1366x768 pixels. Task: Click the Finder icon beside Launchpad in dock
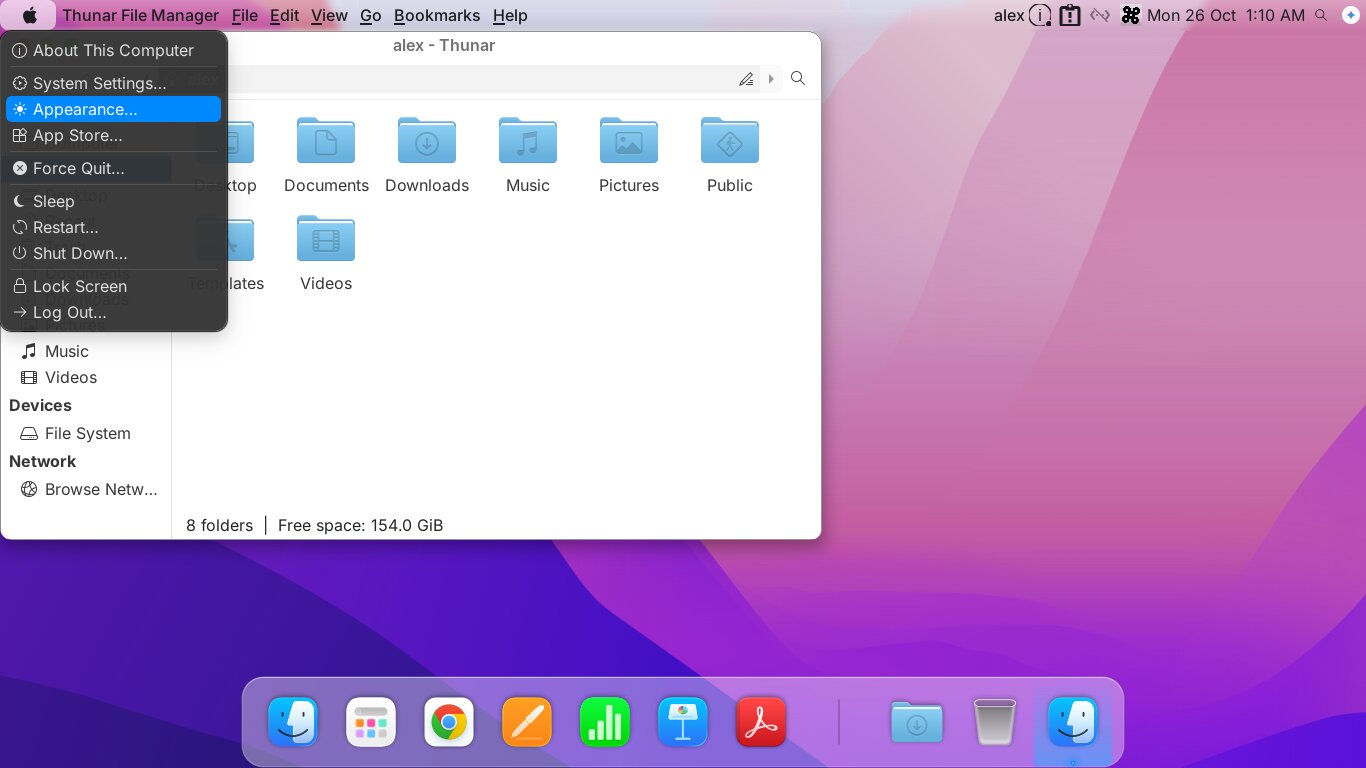pos(293,722)
